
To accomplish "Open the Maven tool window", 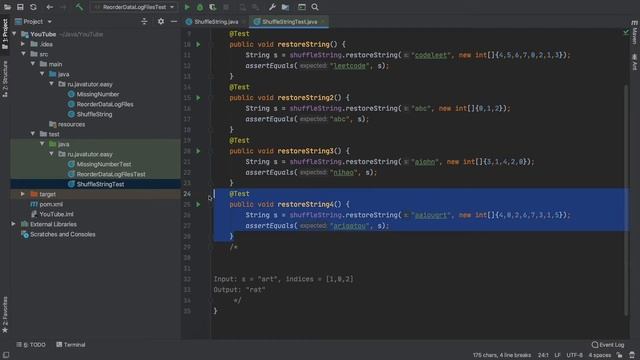I will click(634, 33).
